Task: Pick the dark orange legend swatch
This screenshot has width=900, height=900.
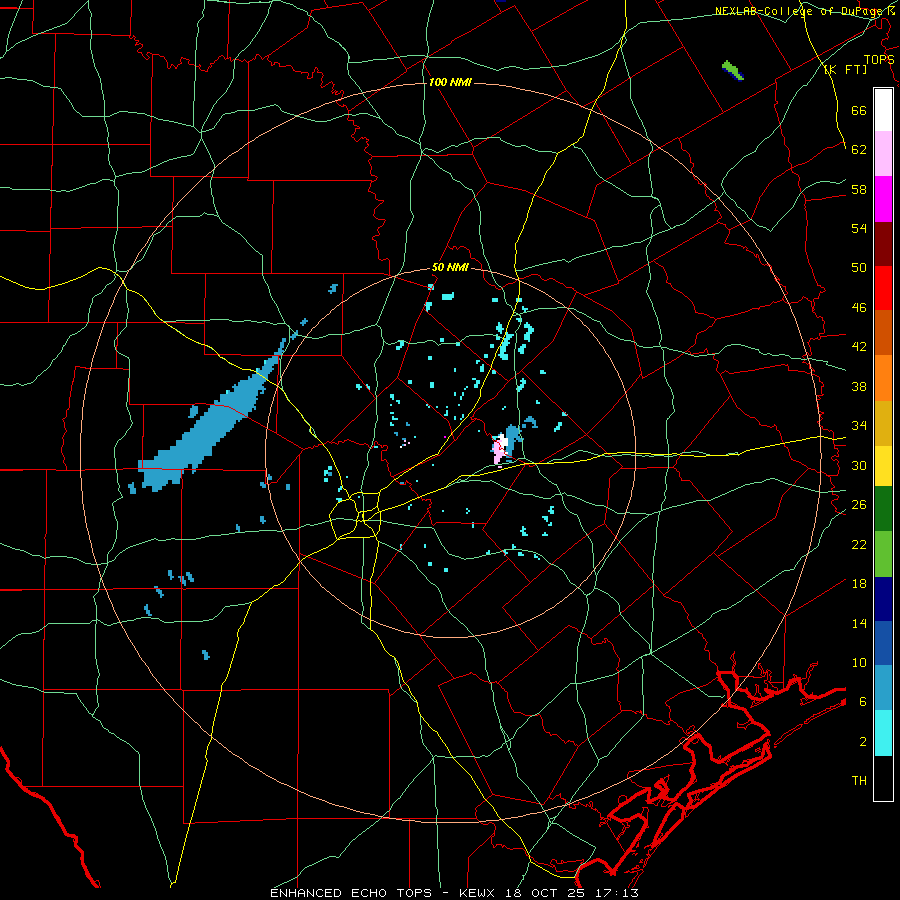Action: [x=883, y=333]
